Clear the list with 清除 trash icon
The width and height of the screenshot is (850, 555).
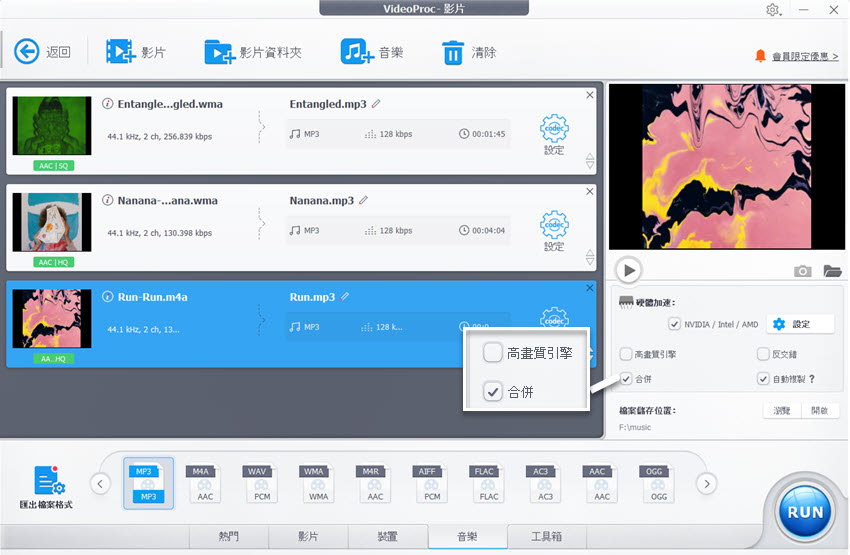pos(453,53)
